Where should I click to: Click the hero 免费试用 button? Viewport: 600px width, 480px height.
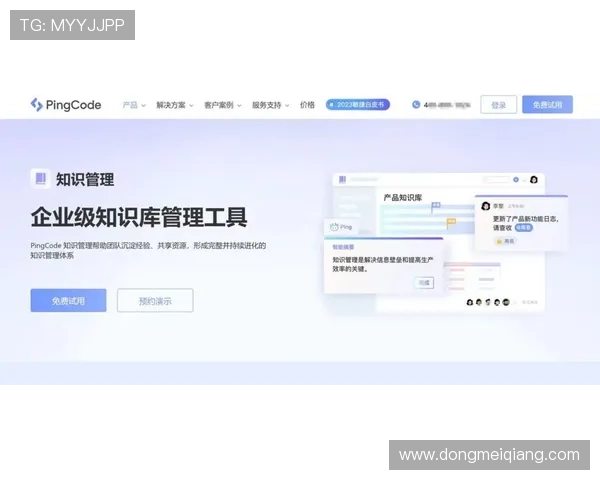pyautogui.click(x=68, y=300)
